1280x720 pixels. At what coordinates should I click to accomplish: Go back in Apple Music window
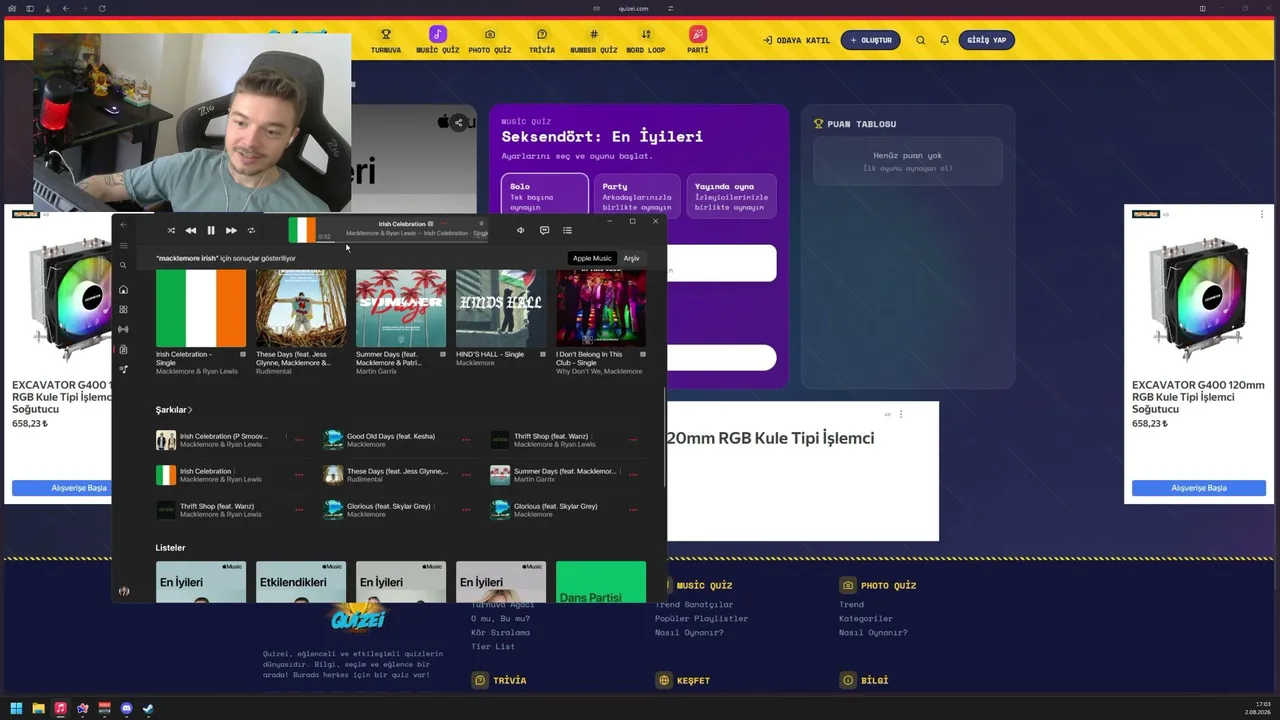point(124,225)
